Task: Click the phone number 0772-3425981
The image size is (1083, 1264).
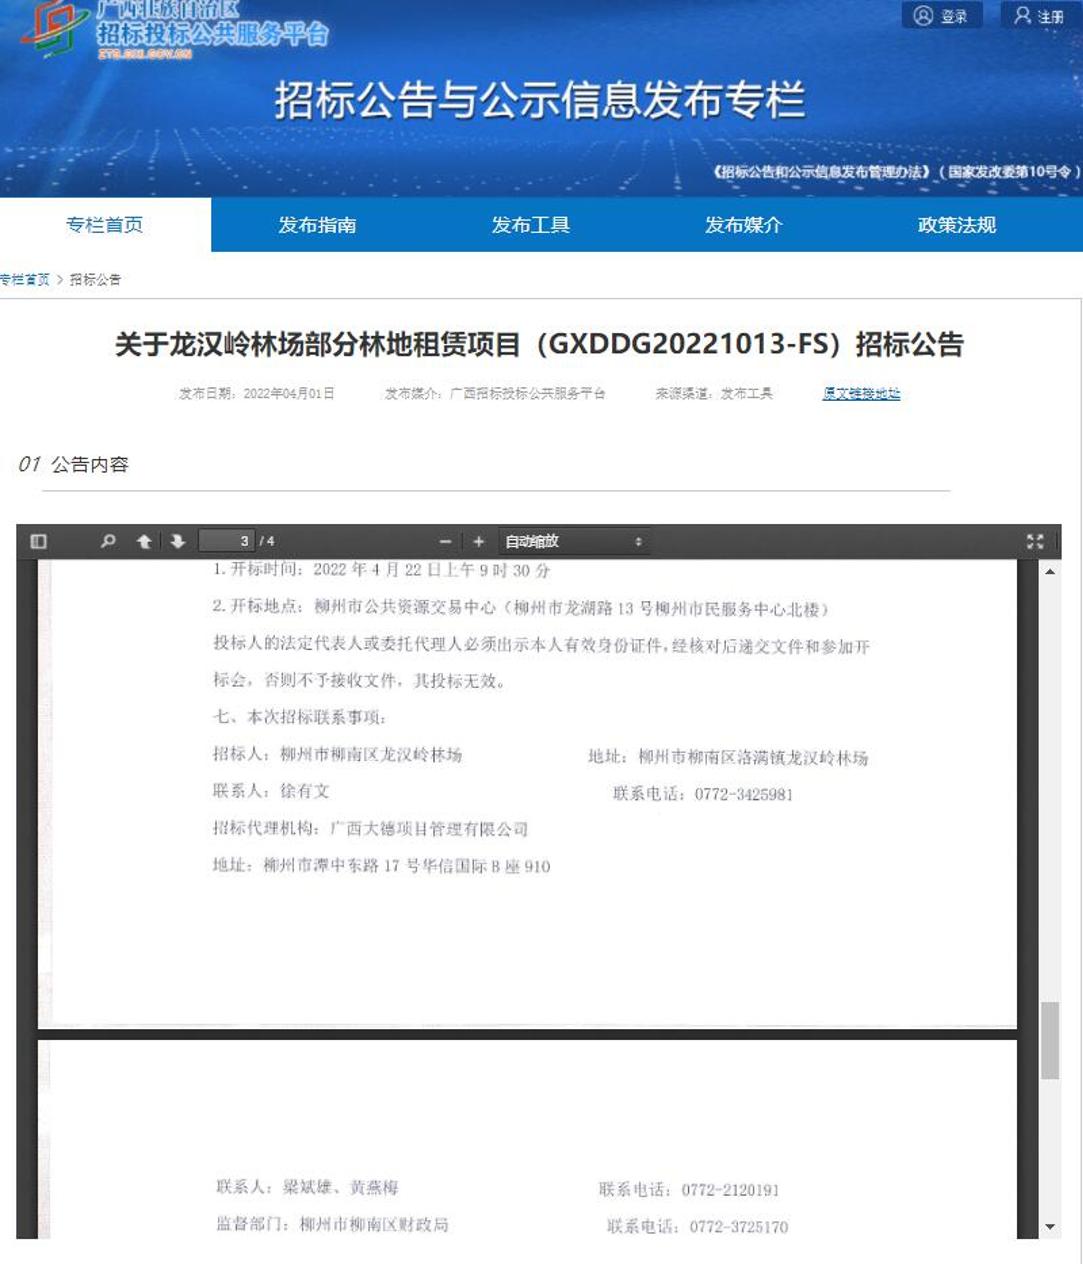Action: 744,794
